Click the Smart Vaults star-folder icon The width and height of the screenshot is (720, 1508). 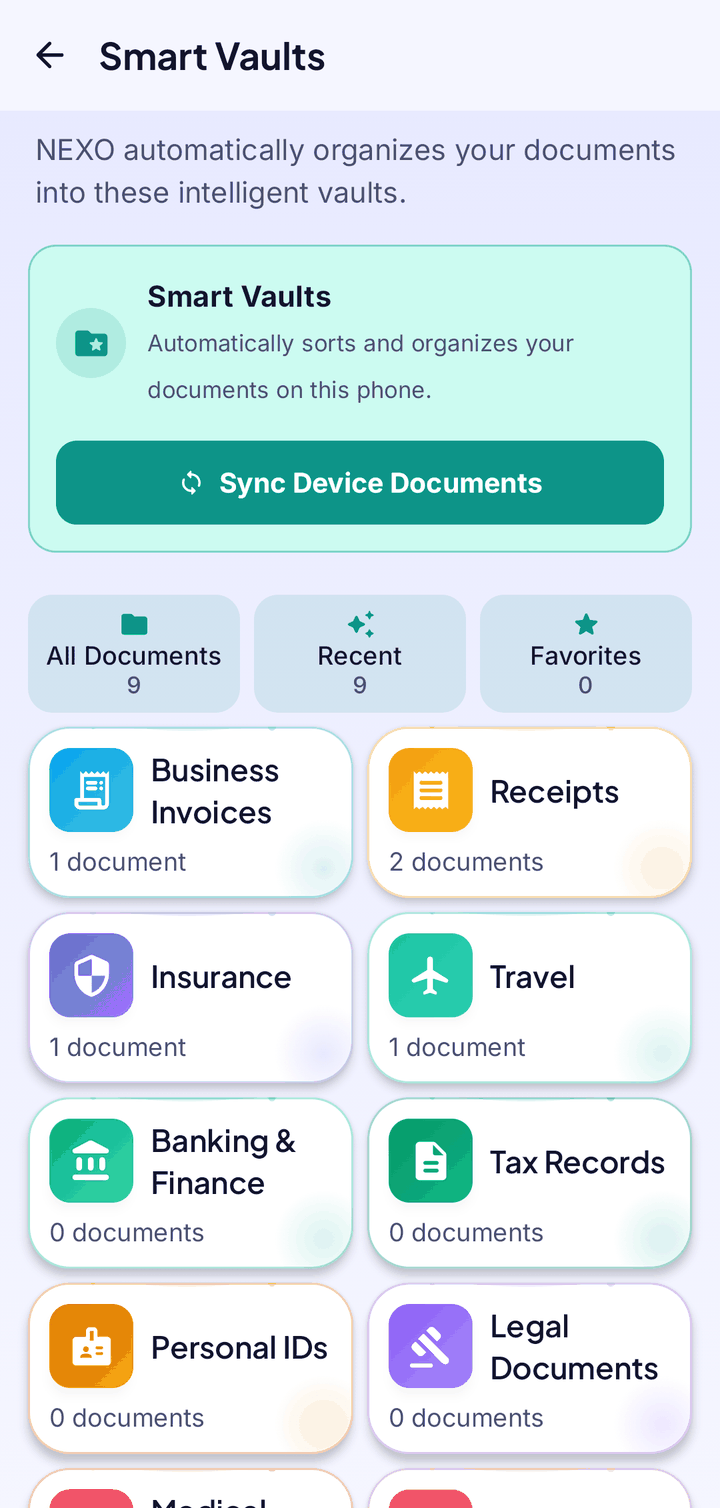pyautogui.click(x=91, y=343)
